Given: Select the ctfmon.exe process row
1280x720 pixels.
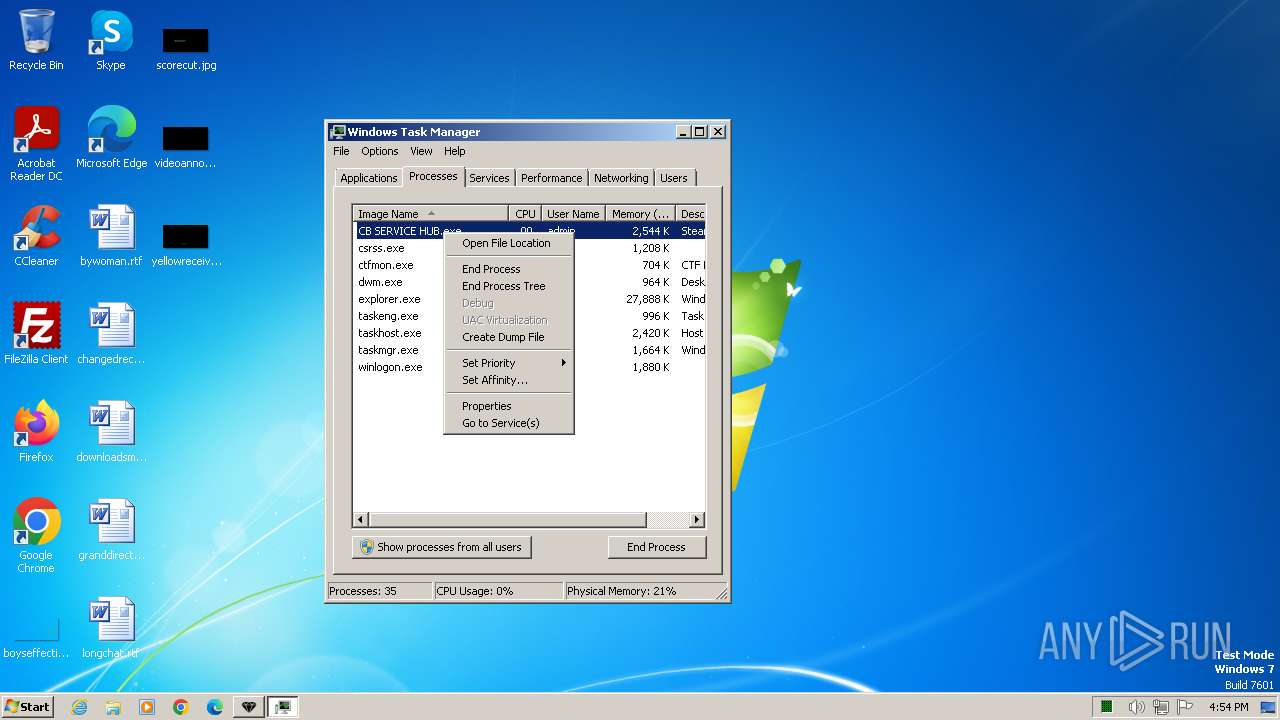Looking at the screenshot, I should (530, 265).
